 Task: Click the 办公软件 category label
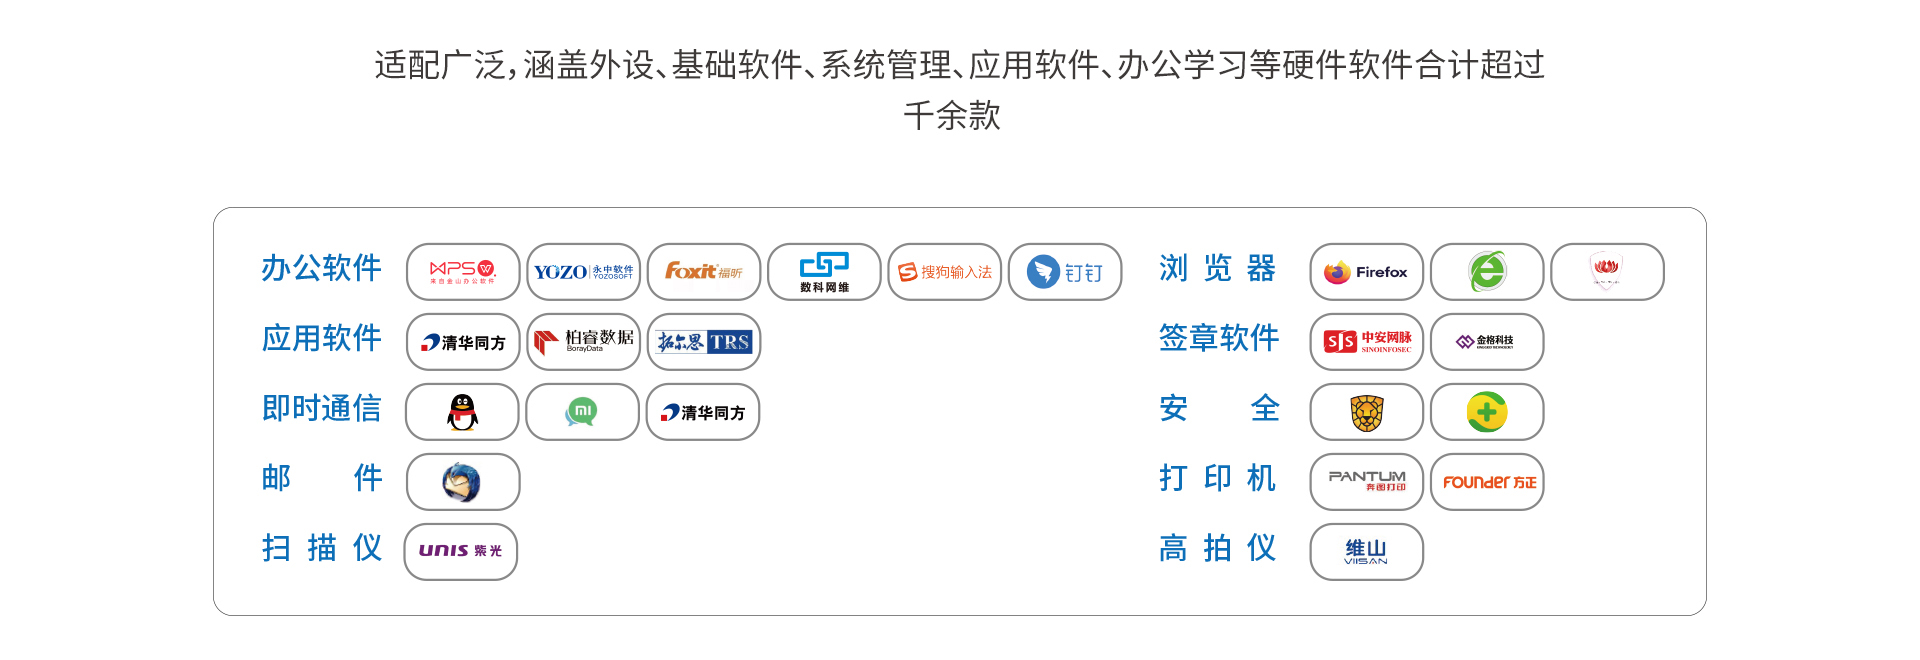coord(322,268)
